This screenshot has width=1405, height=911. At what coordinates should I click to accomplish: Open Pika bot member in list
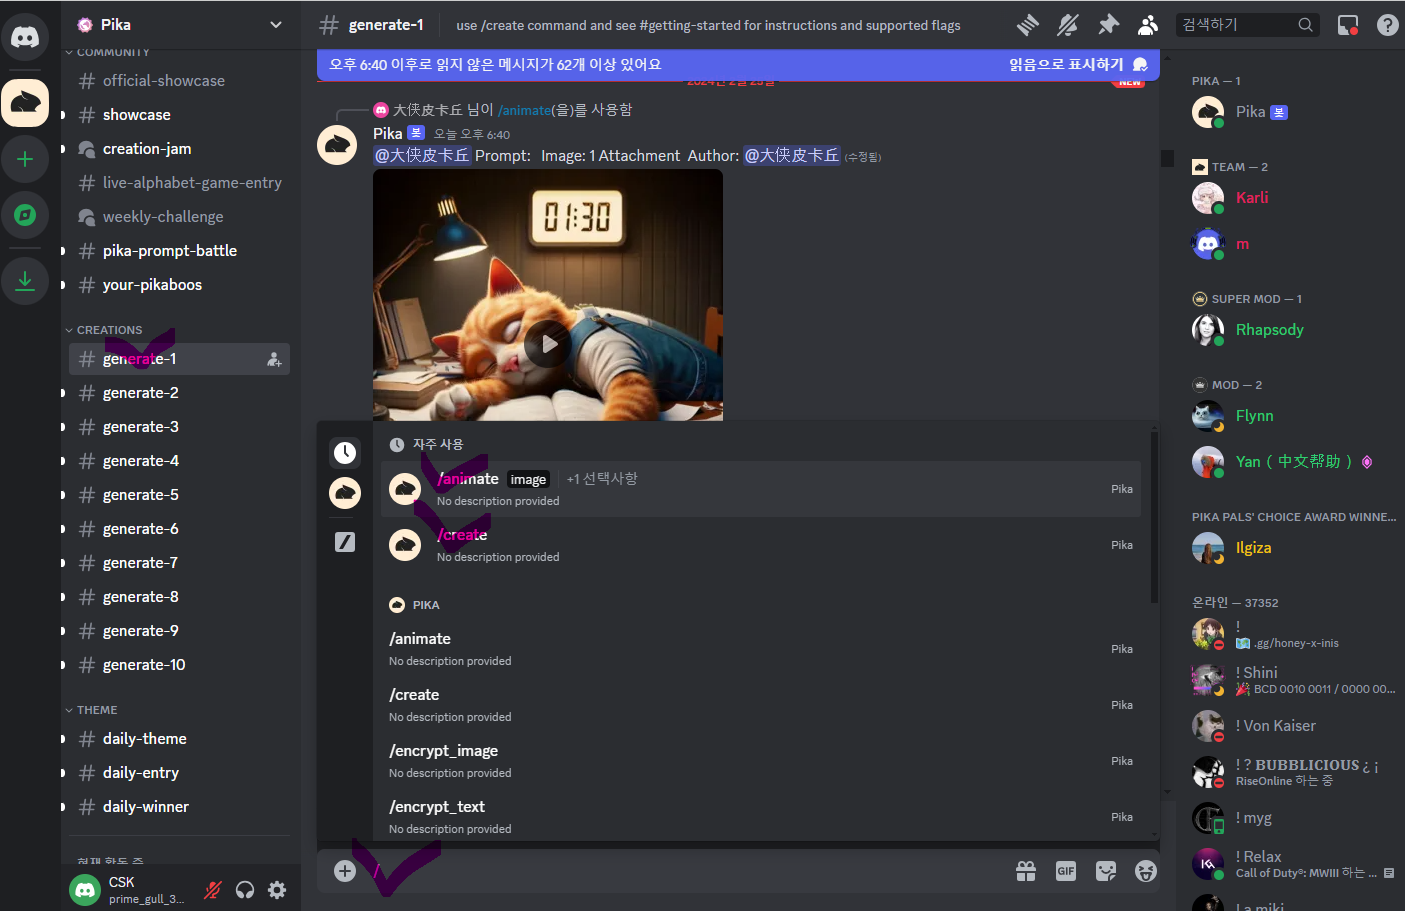point(1292,112)
